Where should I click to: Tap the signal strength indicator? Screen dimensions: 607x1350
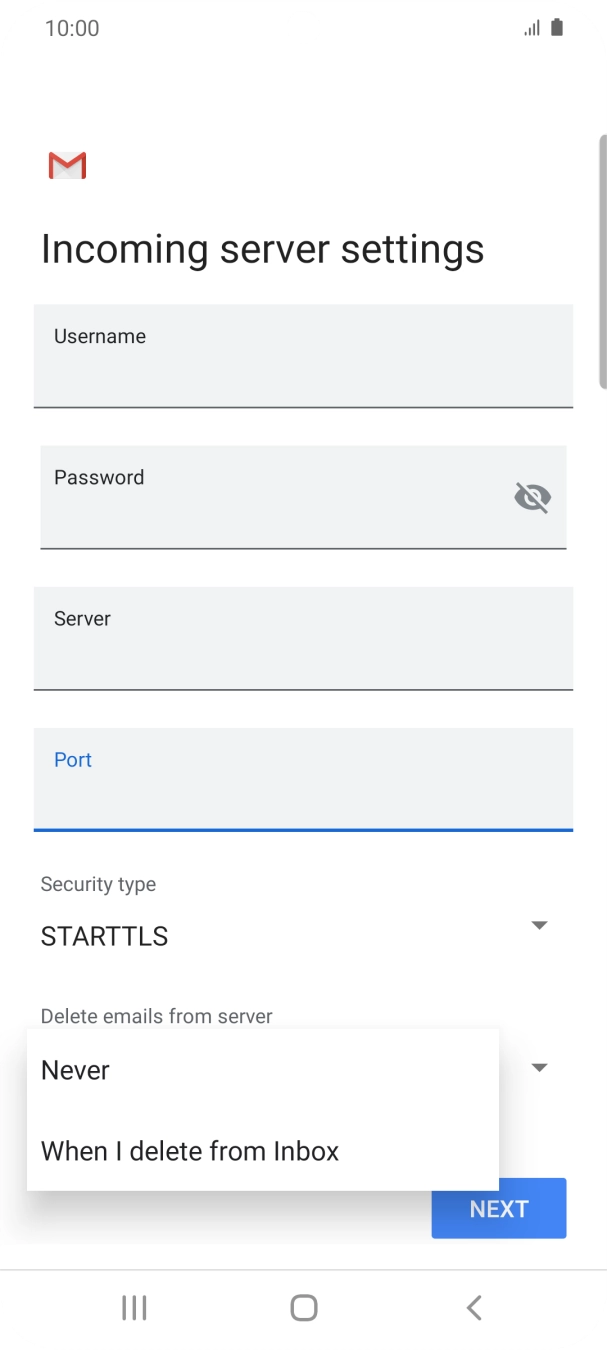click(531, 27)
